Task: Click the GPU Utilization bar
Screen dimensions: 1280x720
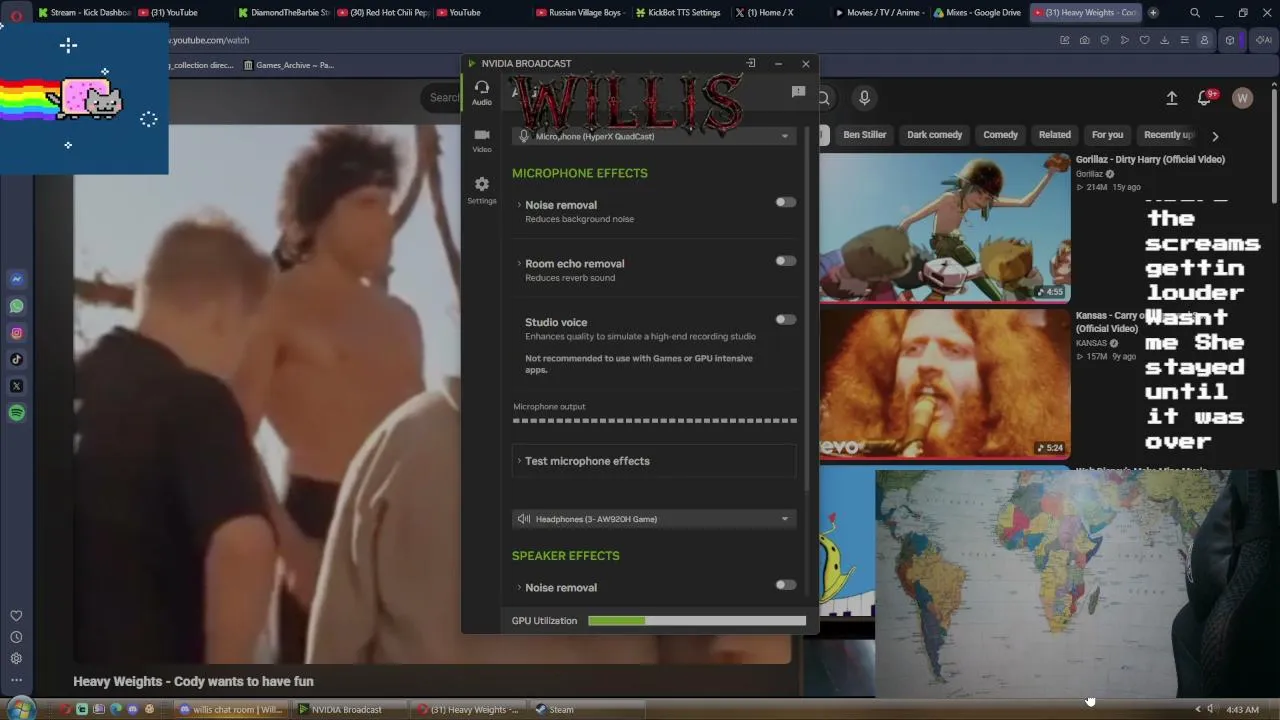Action: 697,621
